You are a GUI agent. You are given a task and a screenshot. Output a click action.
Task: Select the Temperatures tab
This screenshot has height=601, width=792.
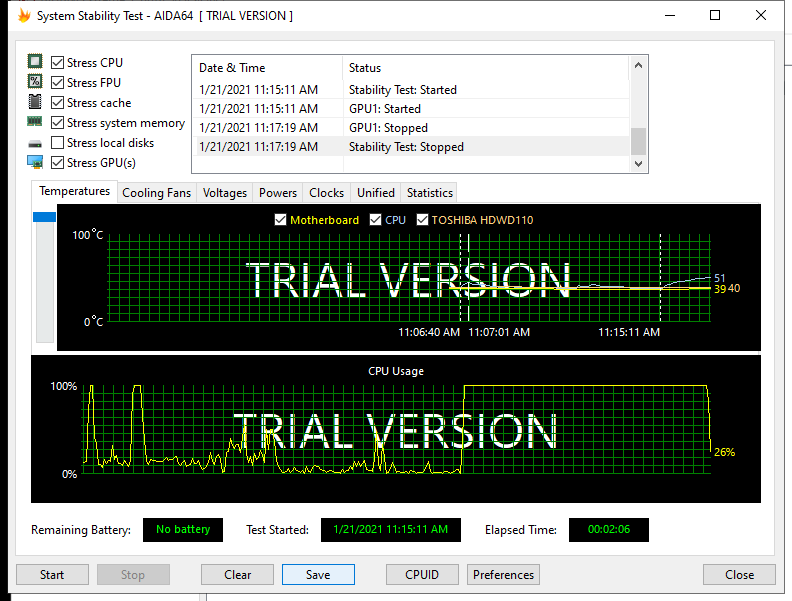tap(75, 191)
